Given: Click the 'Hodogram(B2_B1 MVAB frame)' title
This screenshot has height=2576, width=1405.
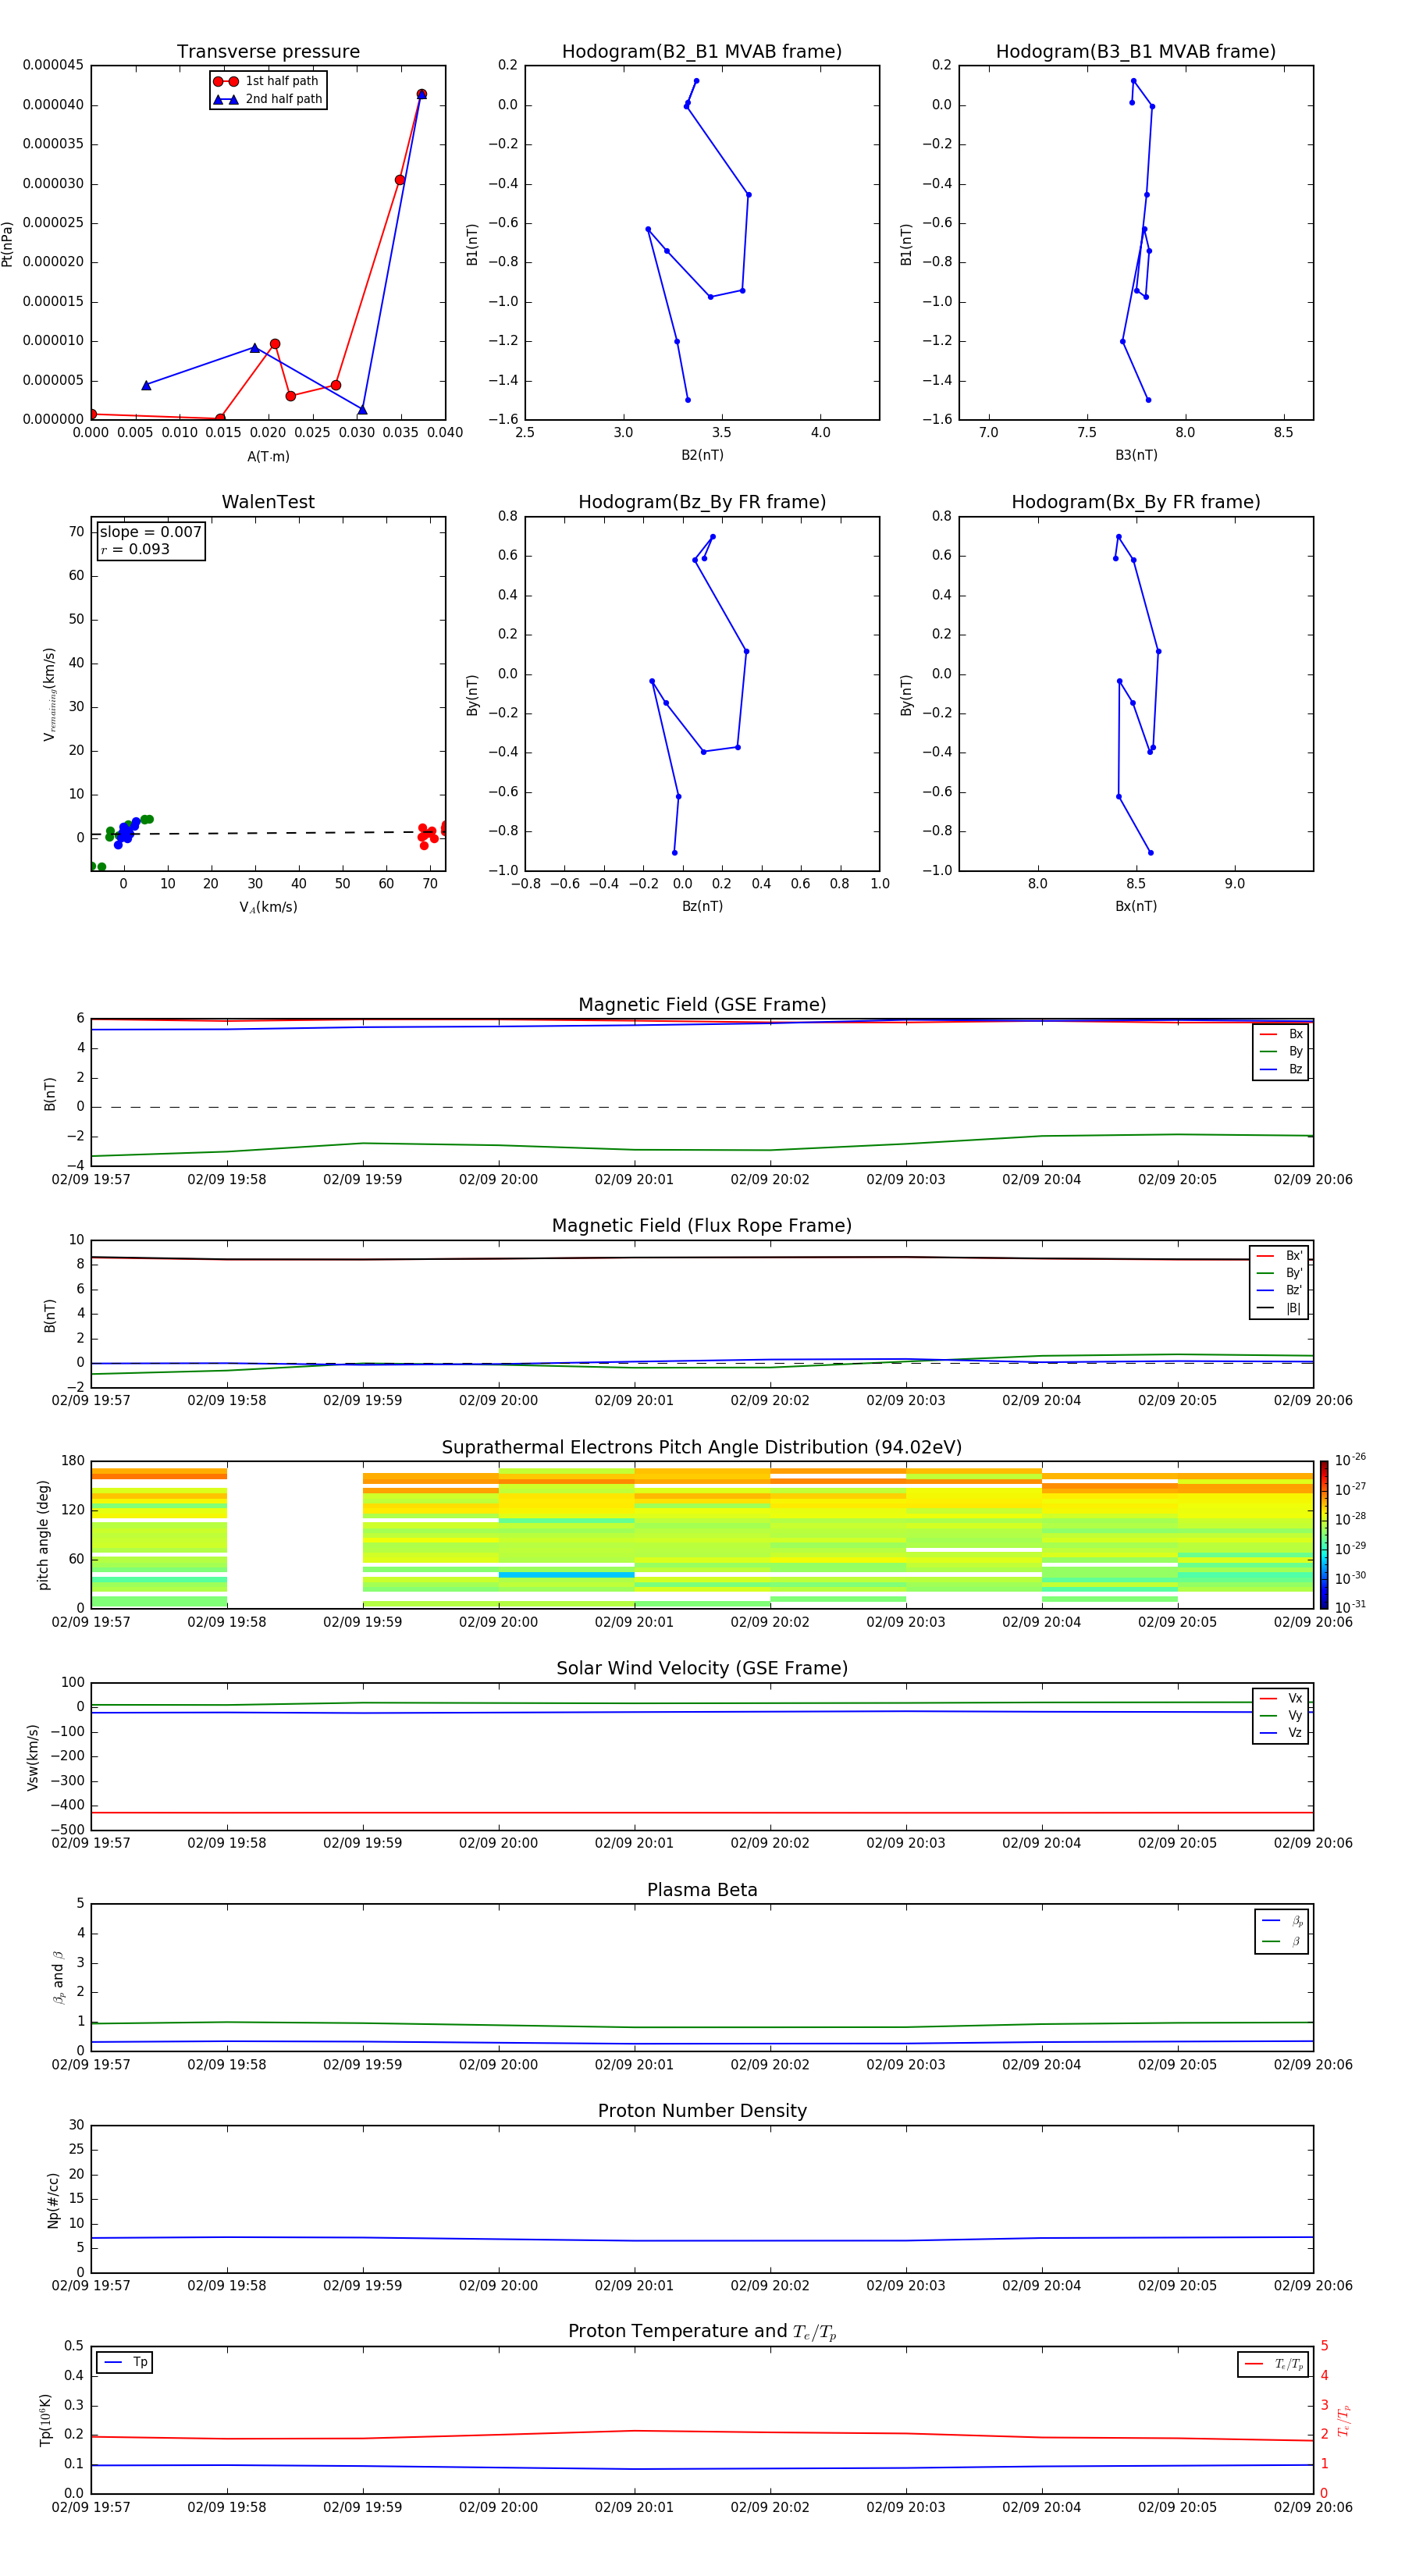Looking at the screenshot, I should tap(702, 52).
